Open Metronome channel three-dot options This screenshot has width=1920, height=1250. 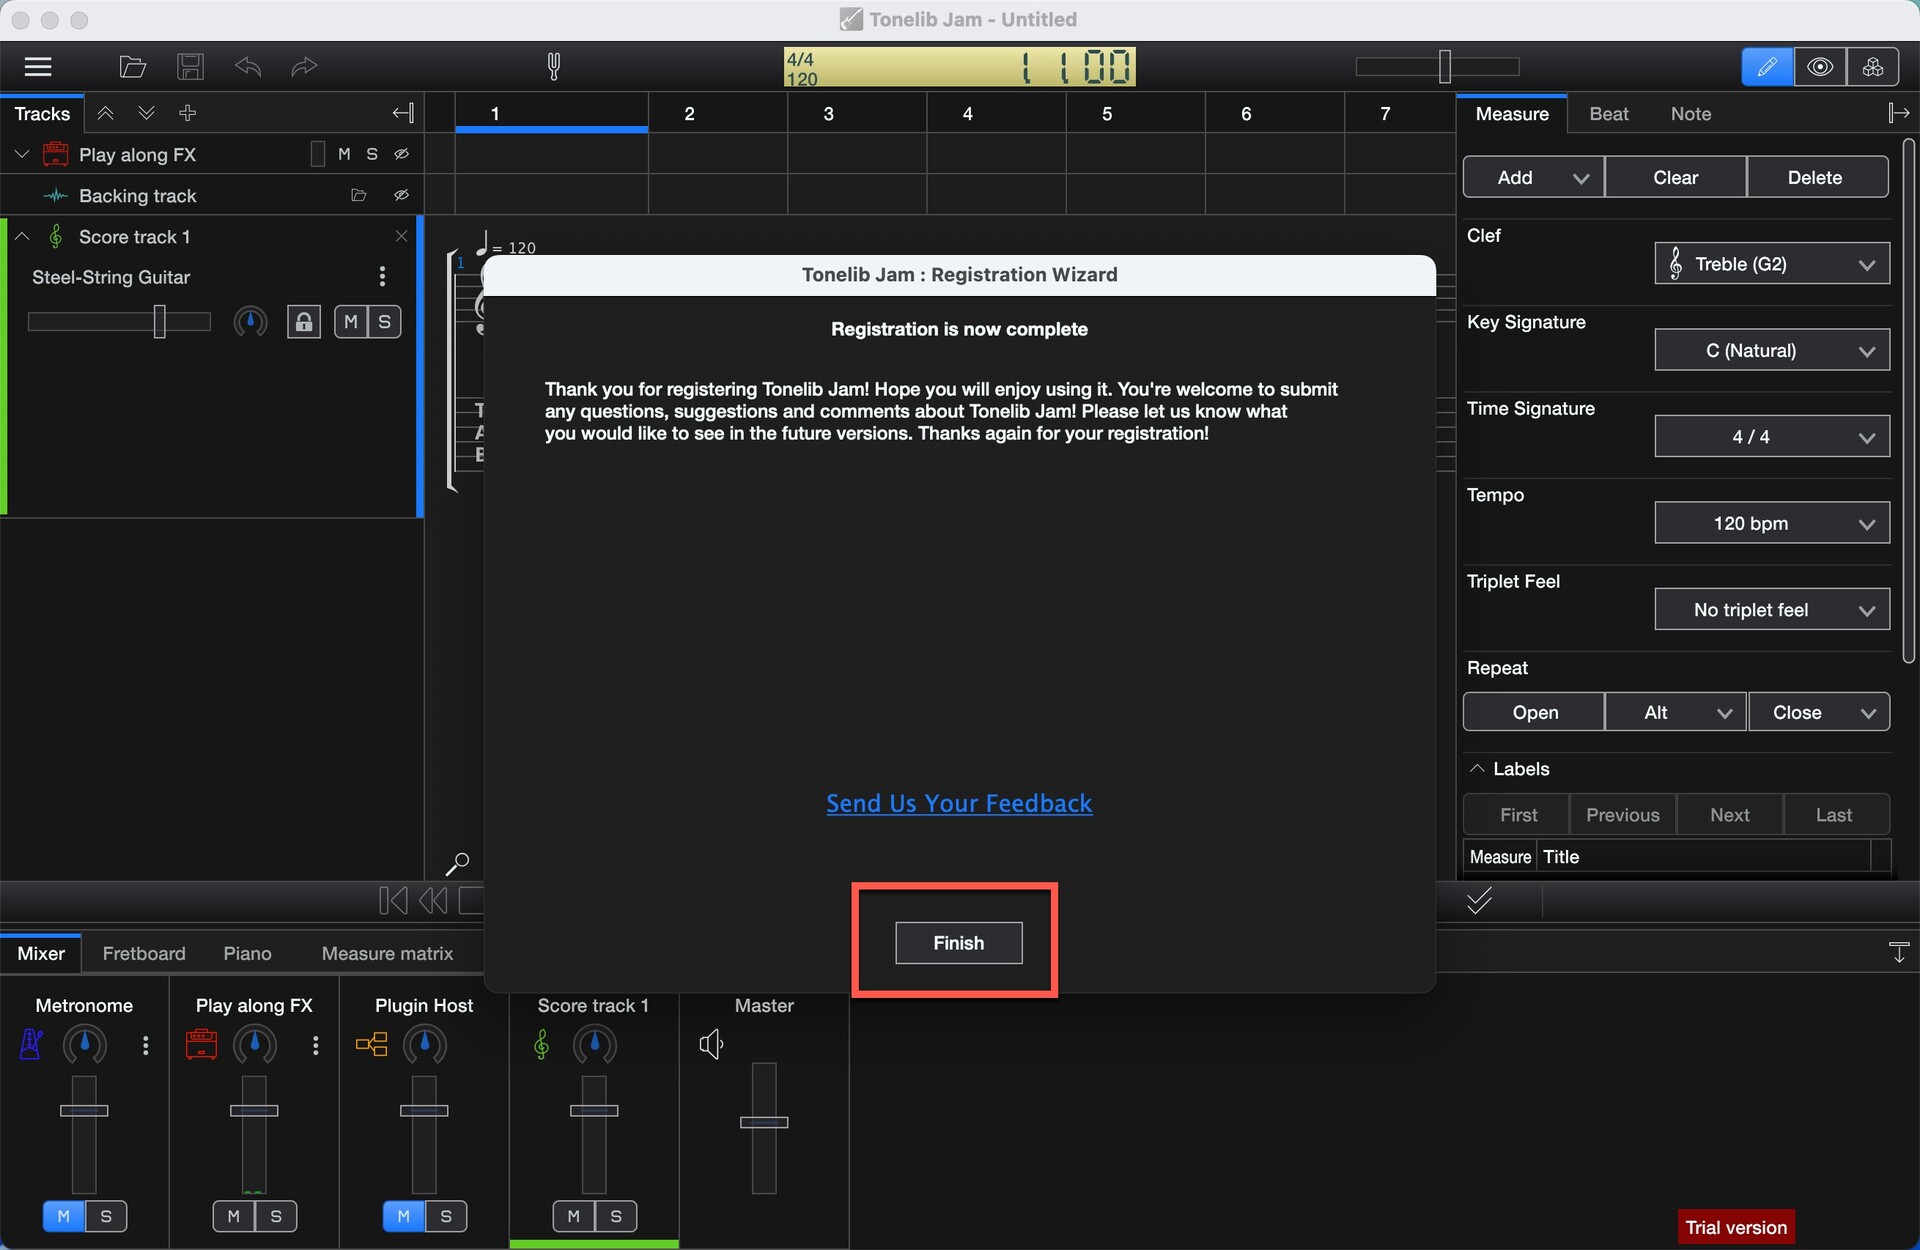point(146,1045)
